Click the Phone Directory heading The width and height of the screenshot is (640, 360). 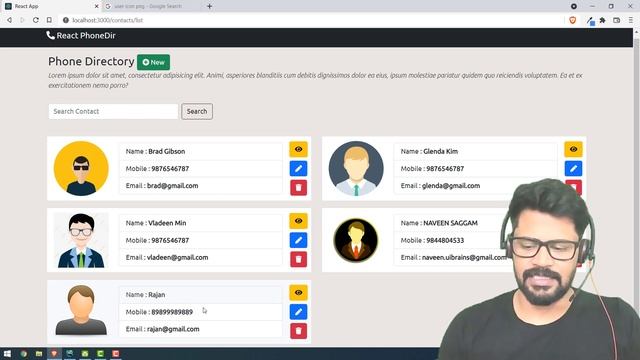click(x=91, y=62)
